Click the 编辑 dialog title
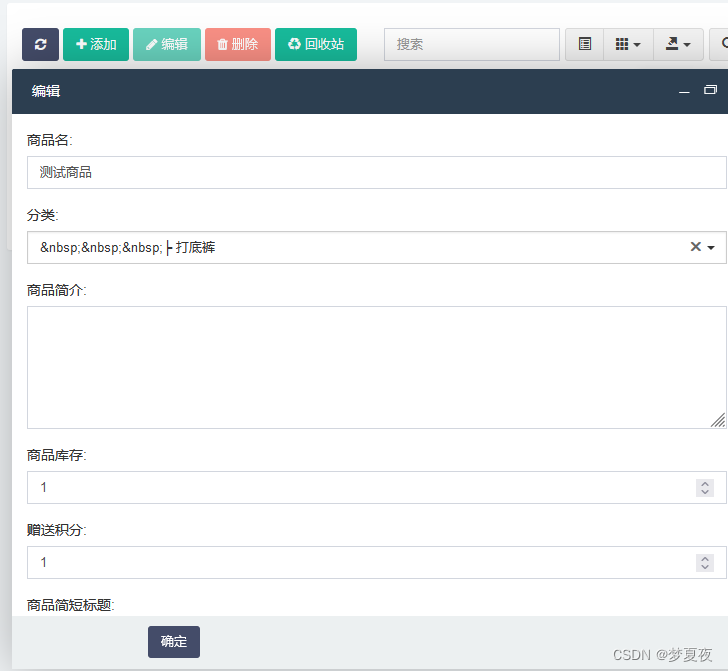The width and height of the screenshot is (728, 671). tap(46, 91)
